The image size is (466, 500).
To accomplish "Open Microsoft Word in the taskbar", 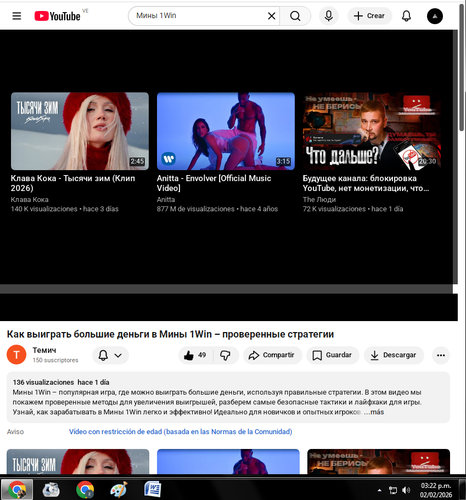I will (x=153, y=489).
